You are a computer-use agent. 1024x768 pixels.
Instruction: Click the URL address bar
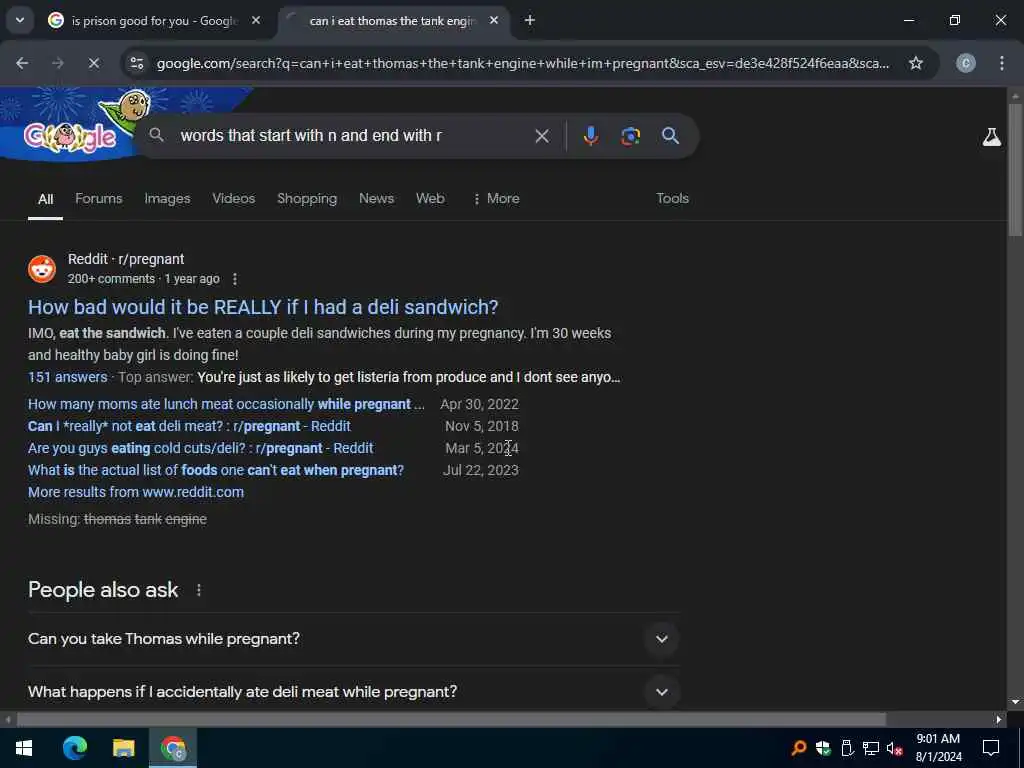tap(522, 63)
